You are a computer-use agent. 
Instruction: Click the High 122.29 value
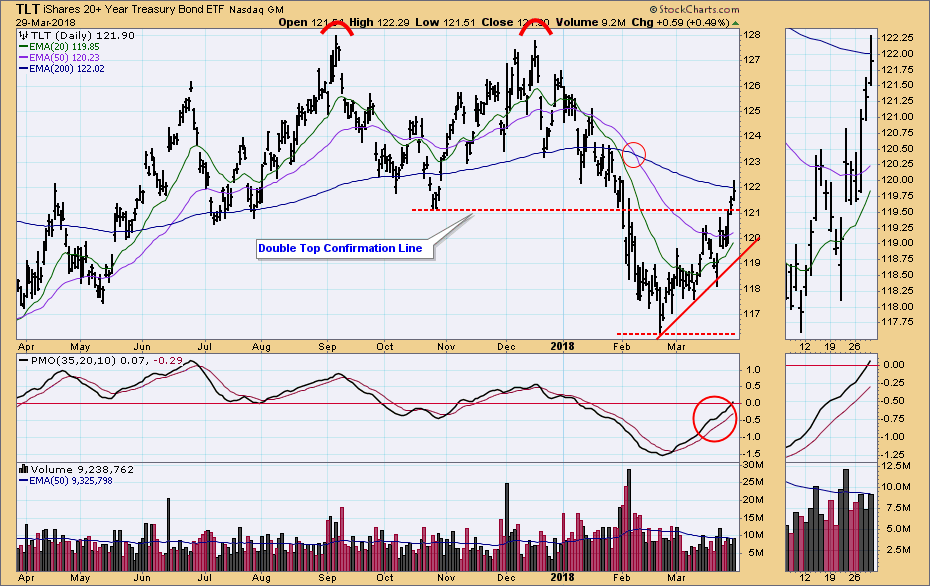(x=378, y=23)
